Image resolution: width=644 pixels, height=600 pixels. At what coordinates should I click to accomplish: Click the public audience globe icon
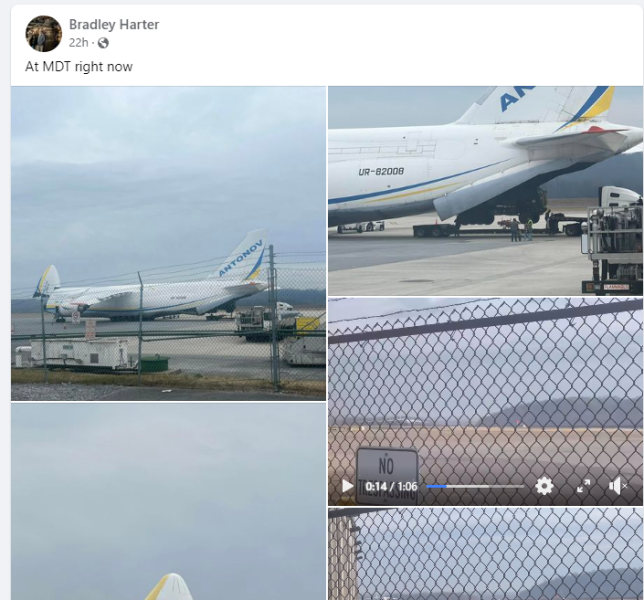(x=103, y=43)
